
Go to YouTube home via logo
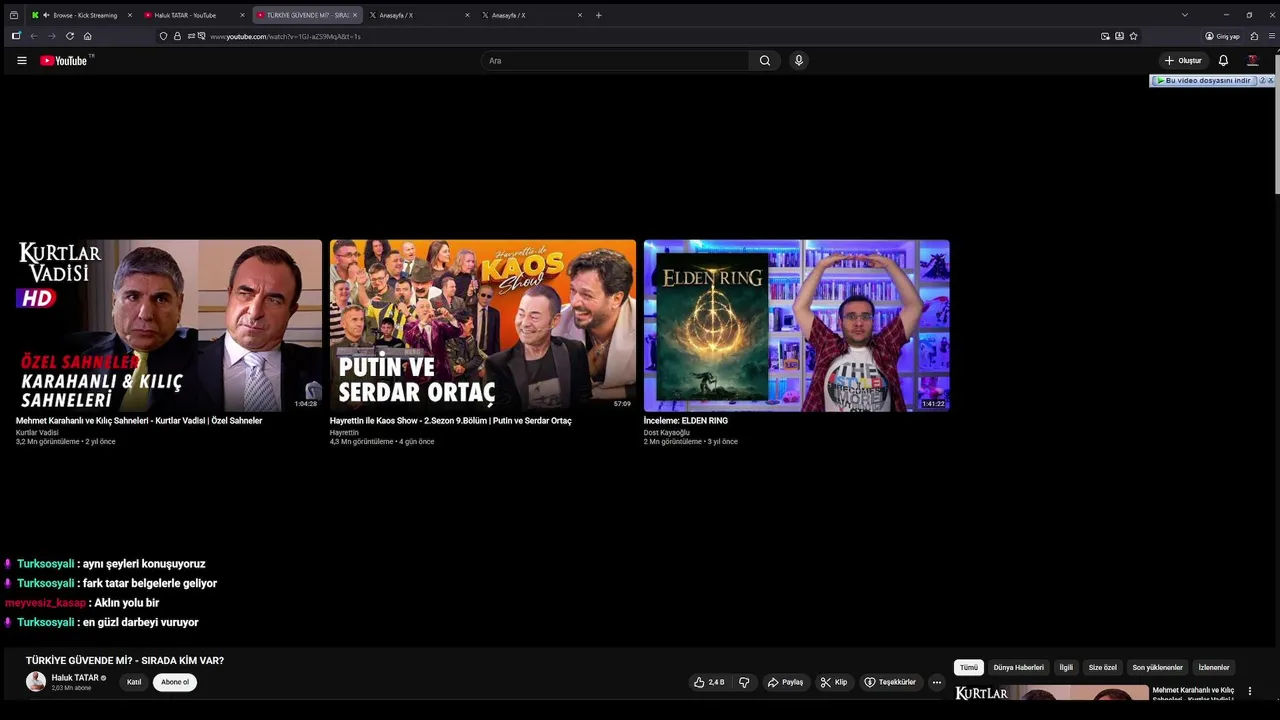click(x=66, y=61)
